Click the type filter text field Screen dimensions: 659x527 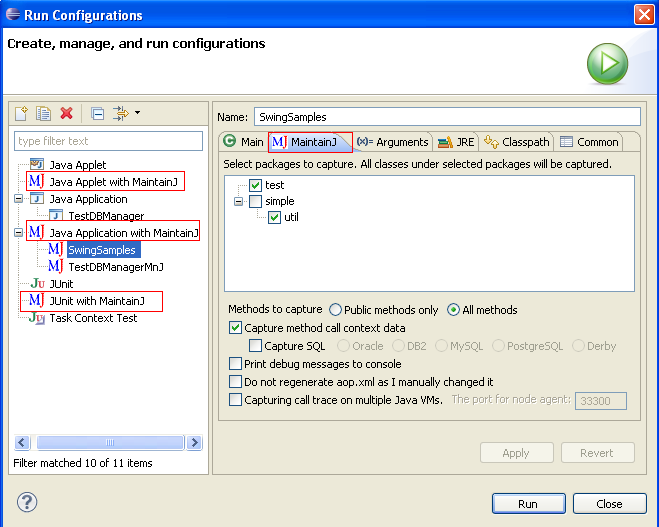pos(108,141)
